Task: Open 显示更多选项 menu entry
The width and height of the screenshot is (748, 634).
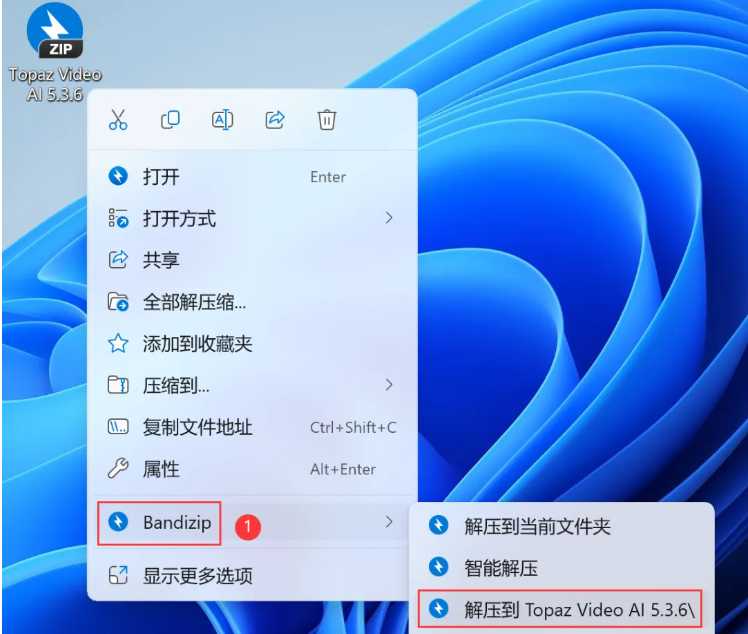Action: pos(197,576)
